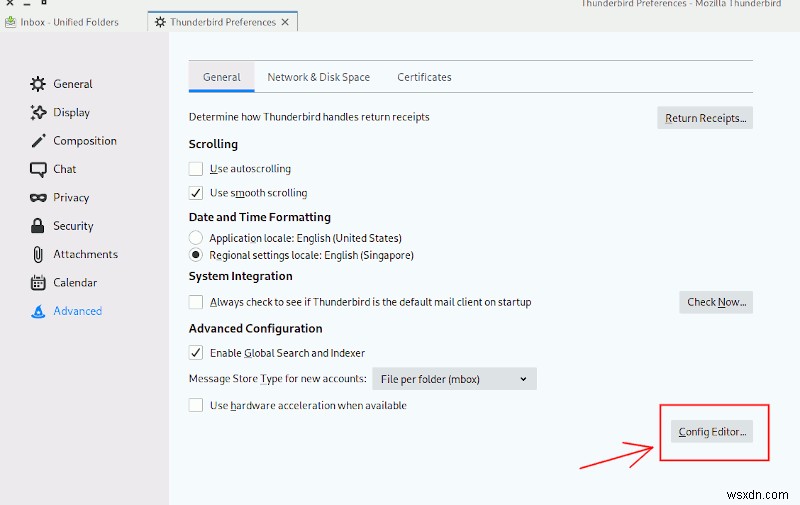Click the Display sparkle icon
Screen dimensions: 800x505
coord(38,112)
